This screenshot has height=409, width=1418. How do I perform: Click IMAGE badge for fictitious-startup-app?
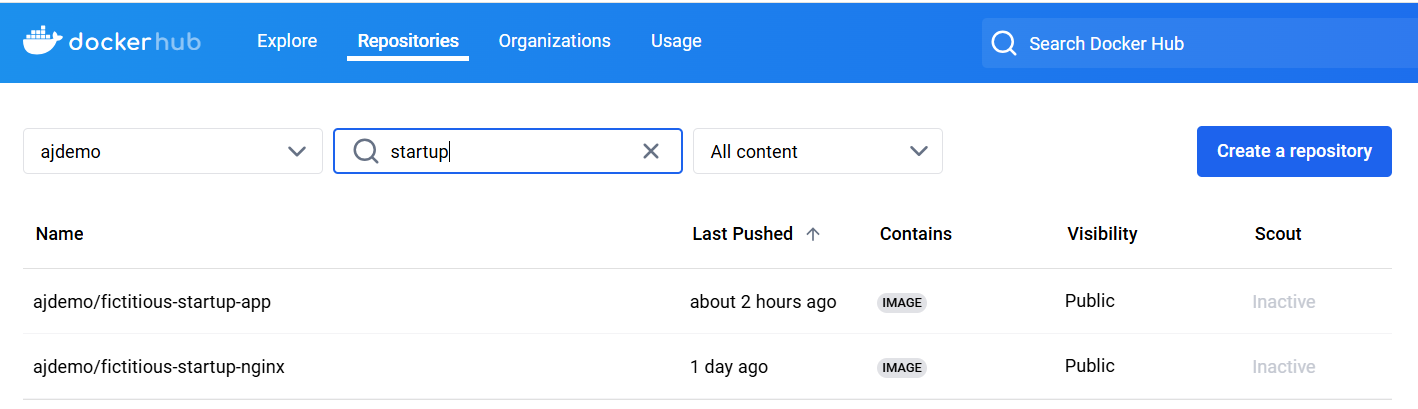[x=902, y=303]
